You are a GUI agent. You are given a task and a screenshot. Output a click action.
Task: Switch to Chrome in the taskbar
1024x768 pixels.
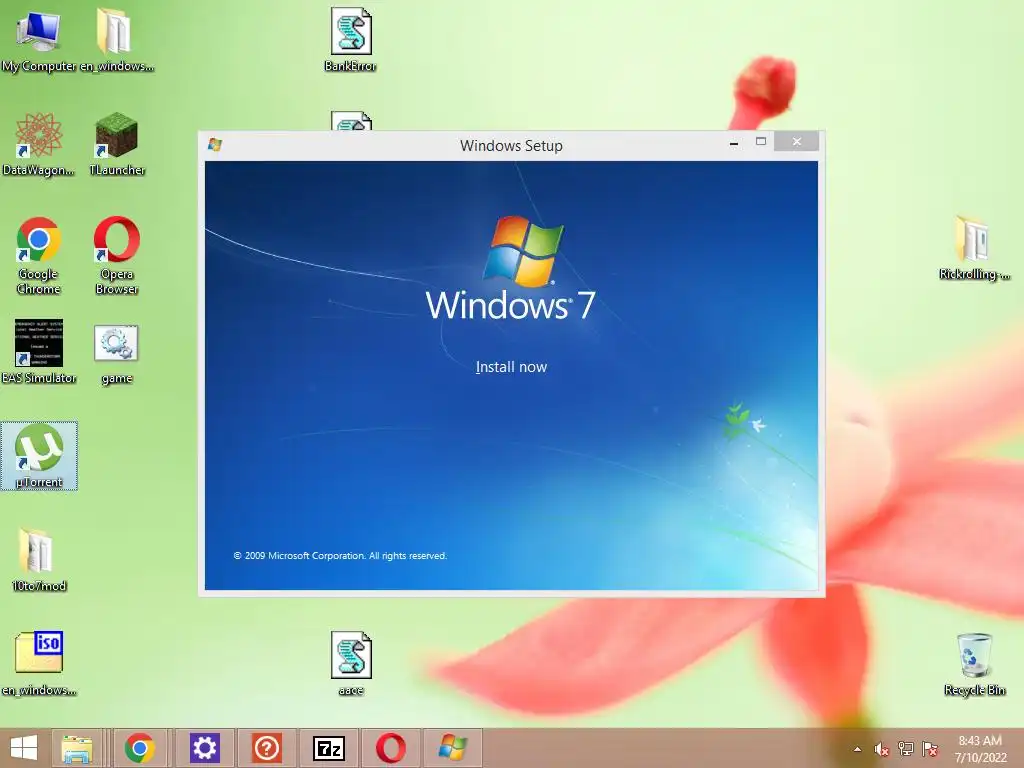pos(140,748)
